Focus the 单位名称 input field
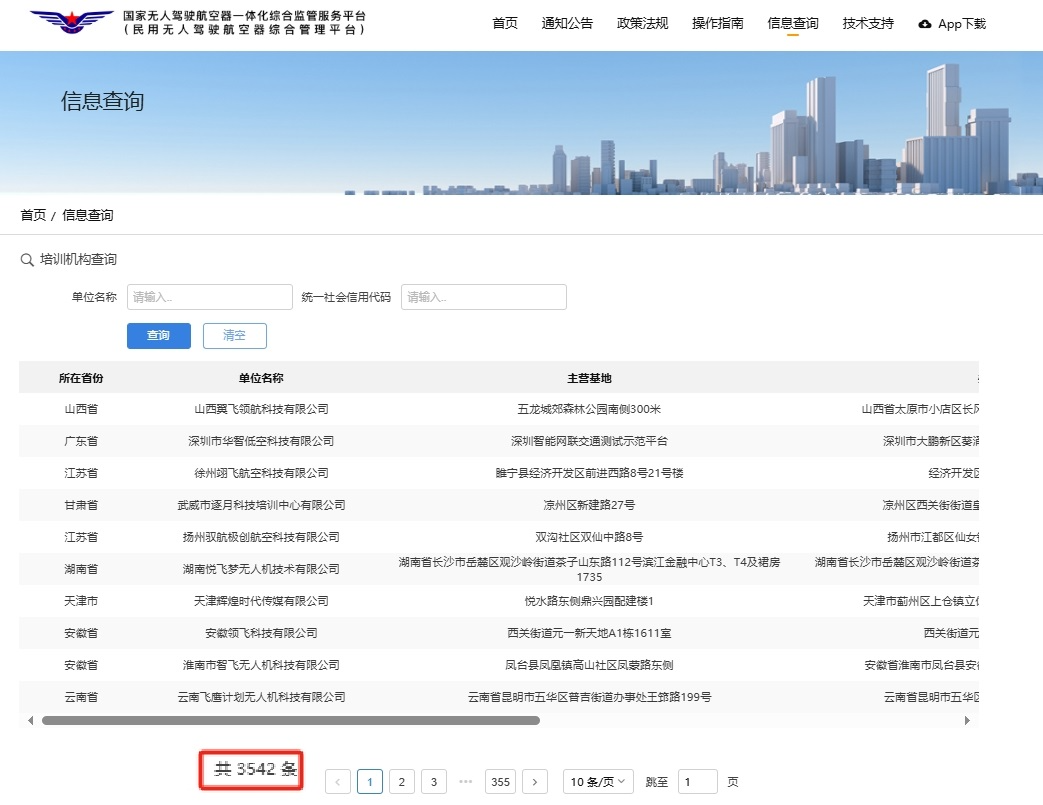The width and height of the screenshot is (1043, 805). 210,297
